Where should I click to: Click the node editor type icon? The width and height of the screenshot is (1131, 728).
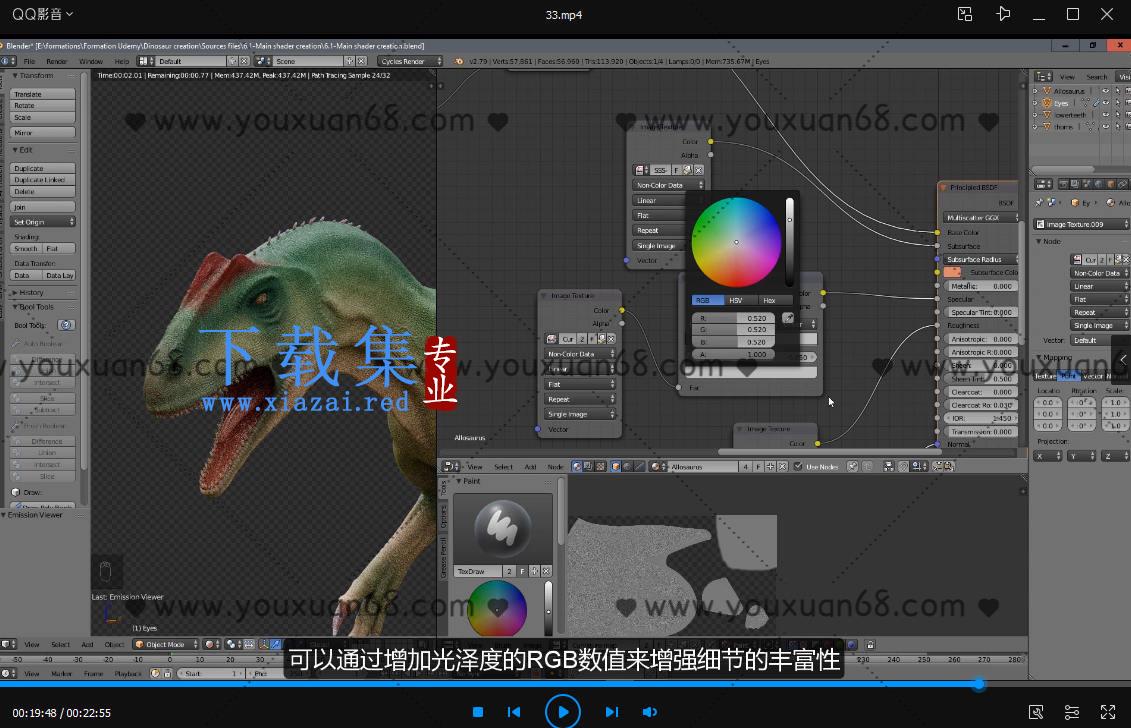[x=451, y=467]
